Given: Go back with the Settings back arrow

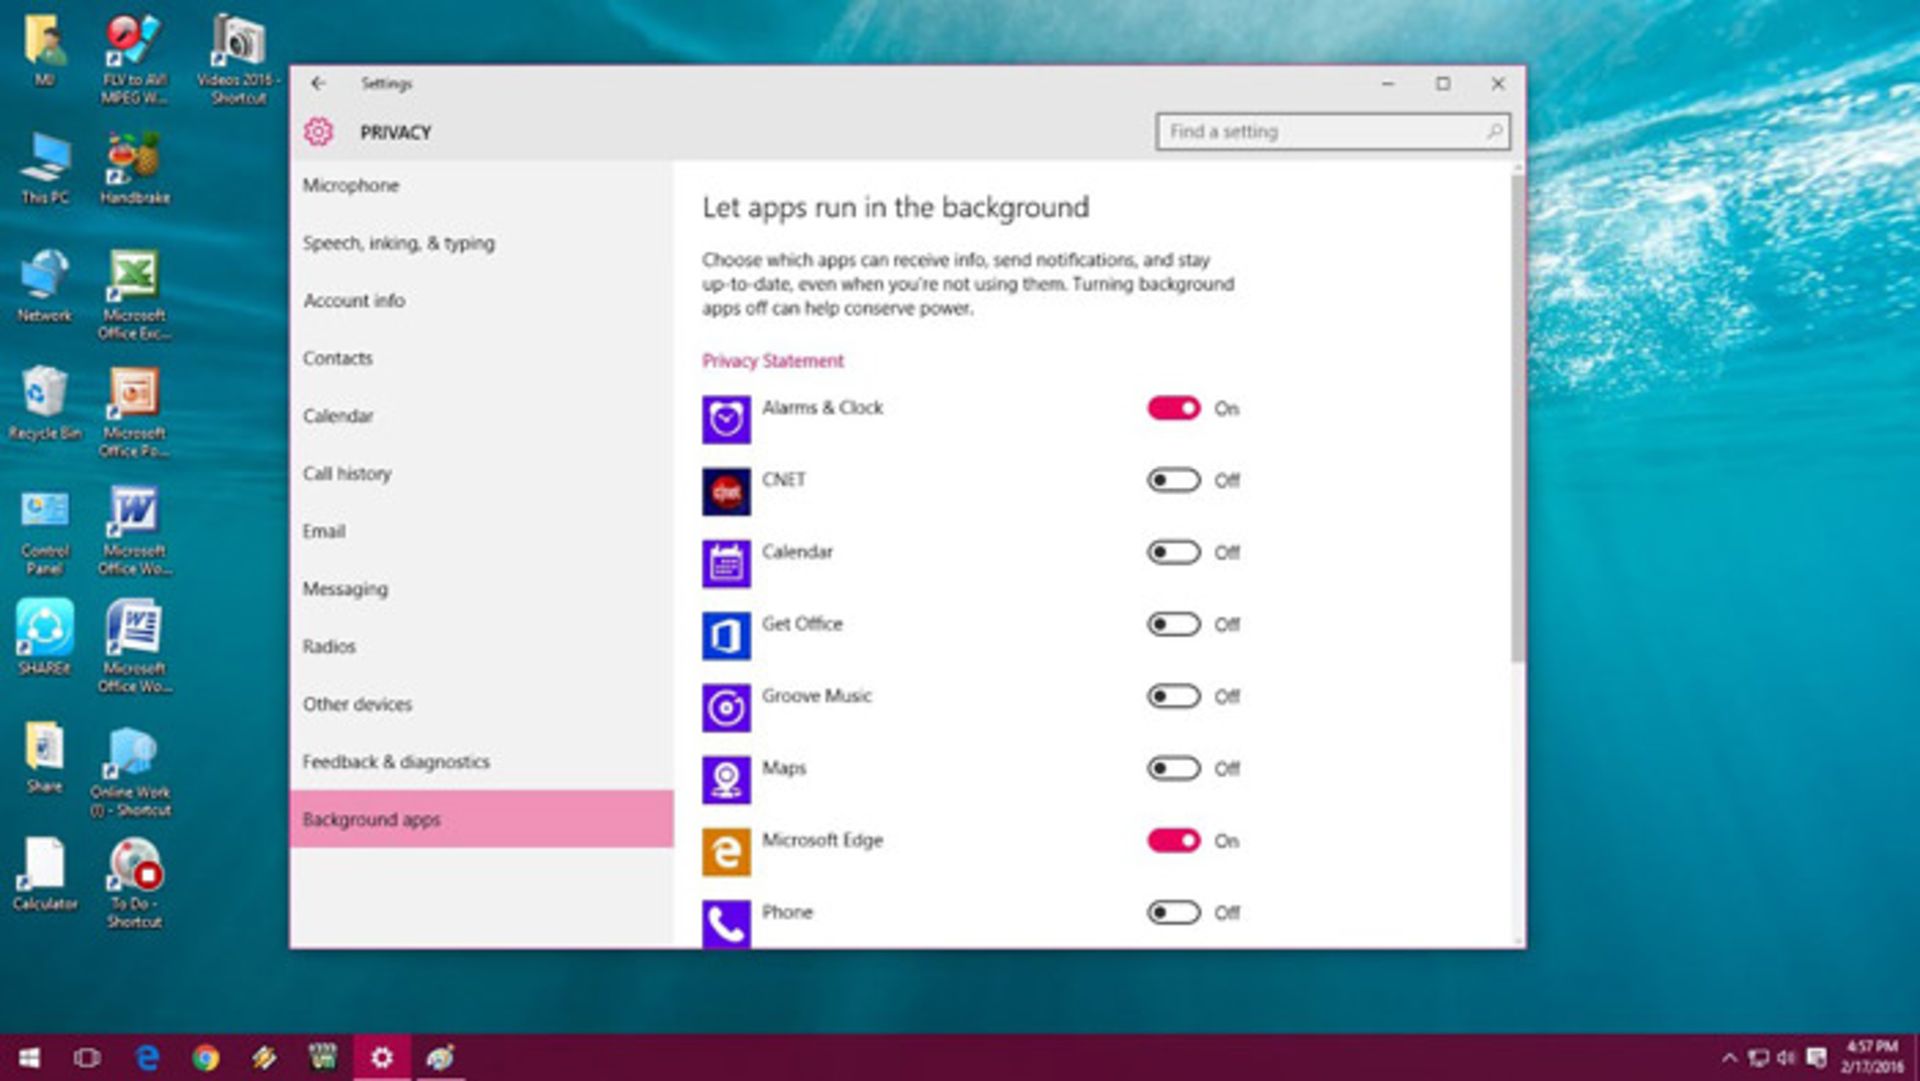Looking at the screenshot, I should coord(318,83).
